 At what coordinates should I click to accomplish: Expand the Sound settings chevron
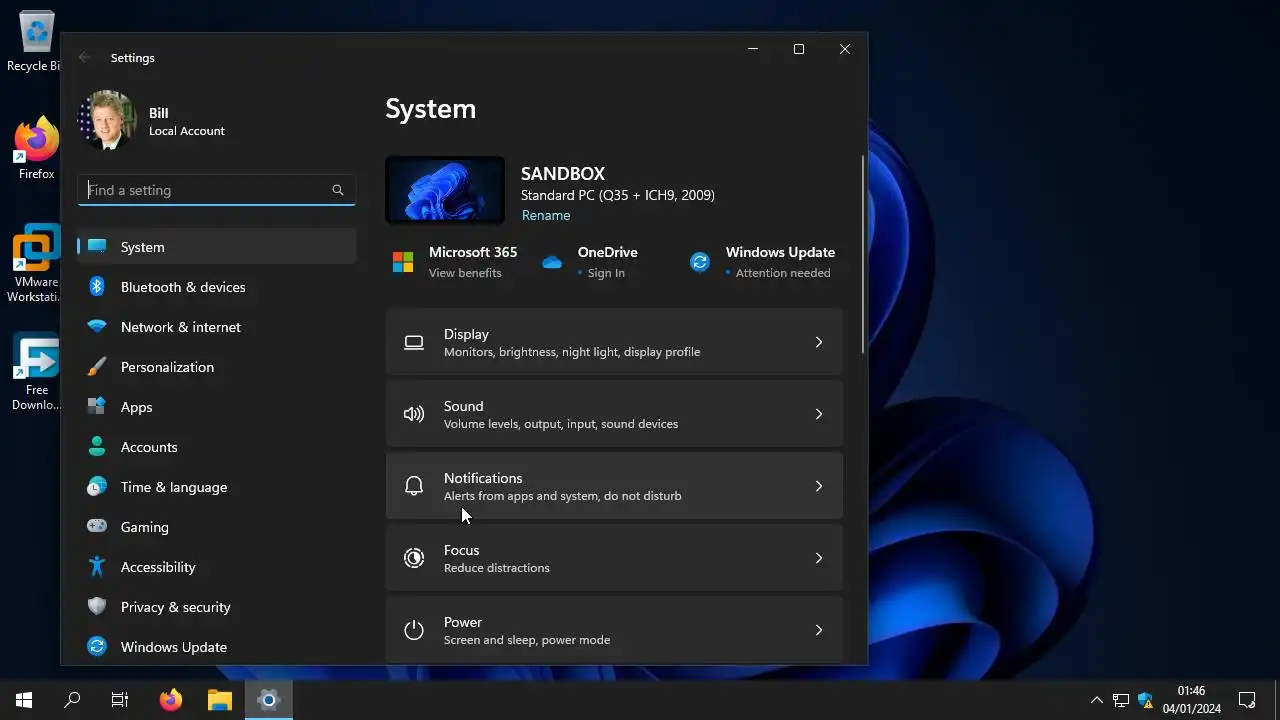pos(818,414)
